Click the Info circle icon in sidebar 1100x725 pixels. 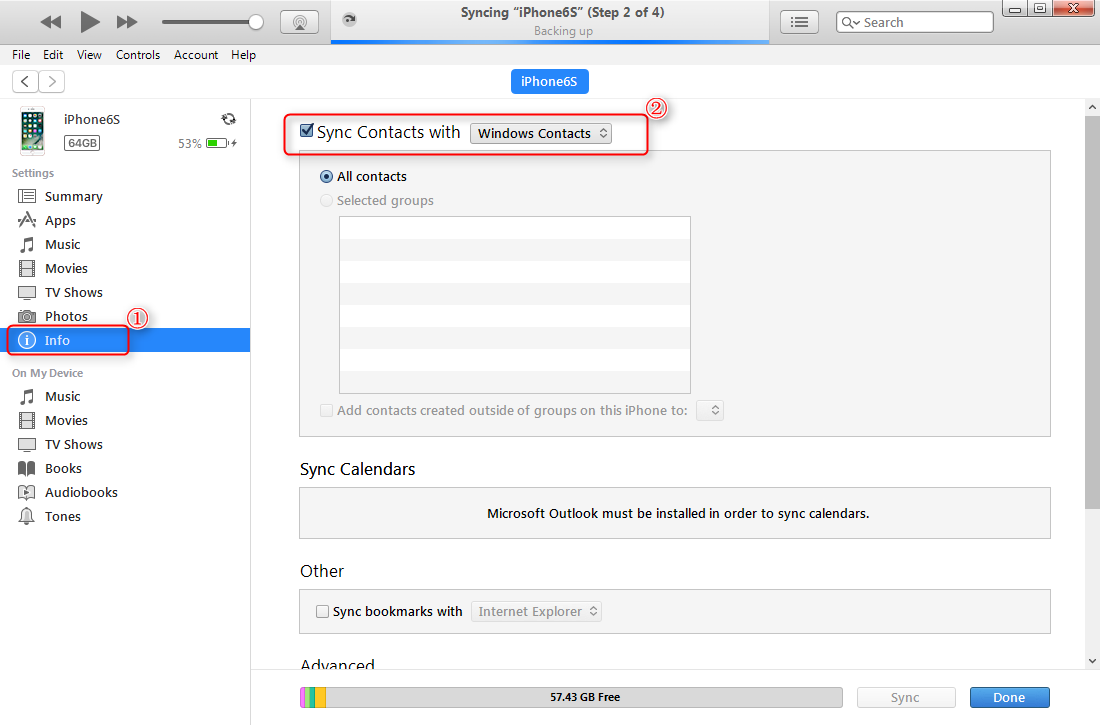27,340
